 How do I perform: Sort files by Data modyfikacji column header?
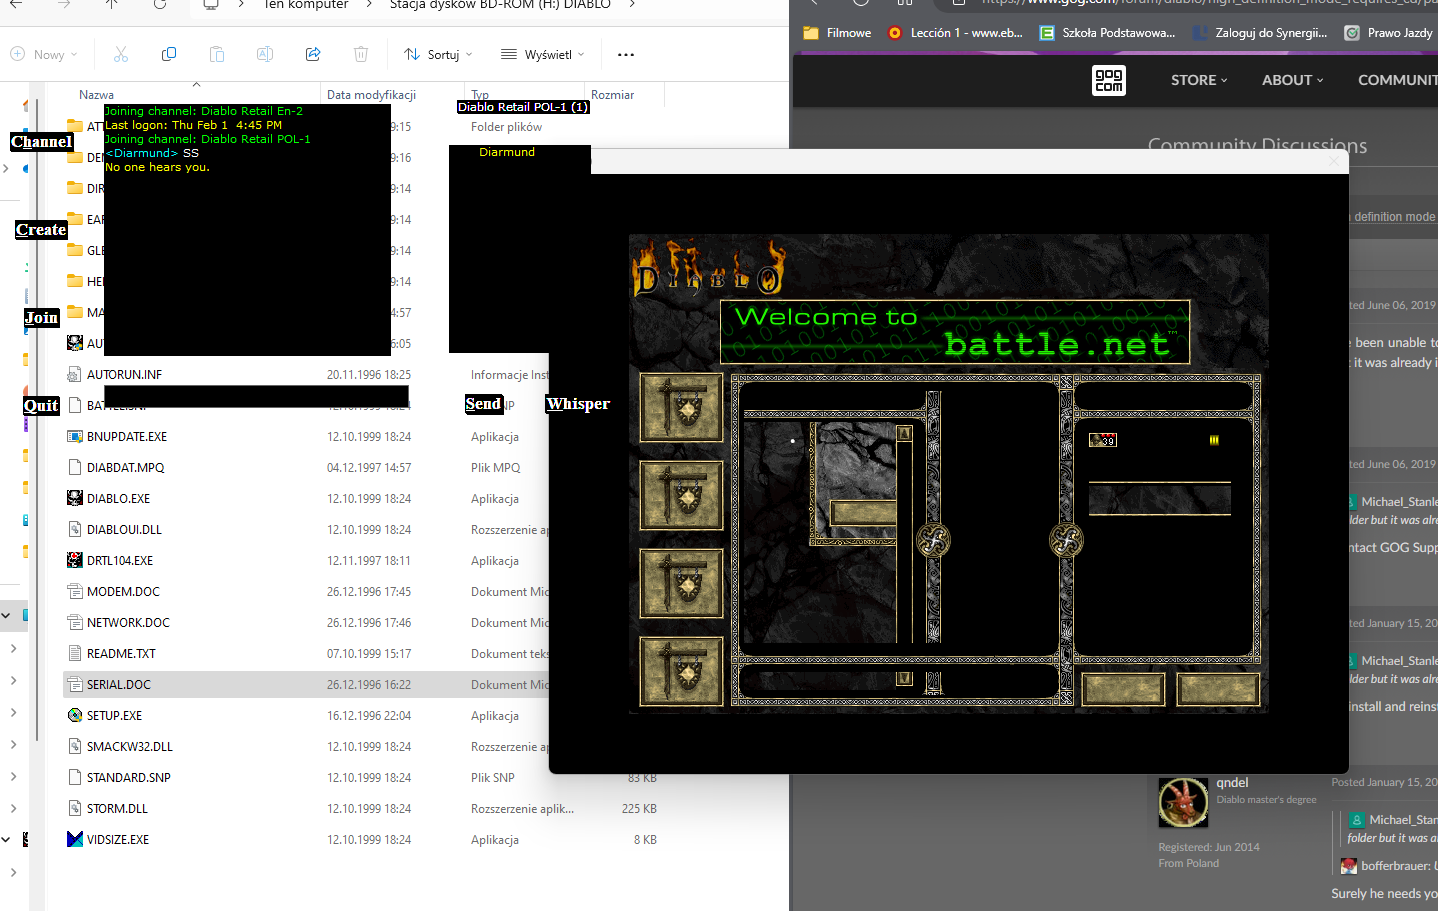point(371,95)
